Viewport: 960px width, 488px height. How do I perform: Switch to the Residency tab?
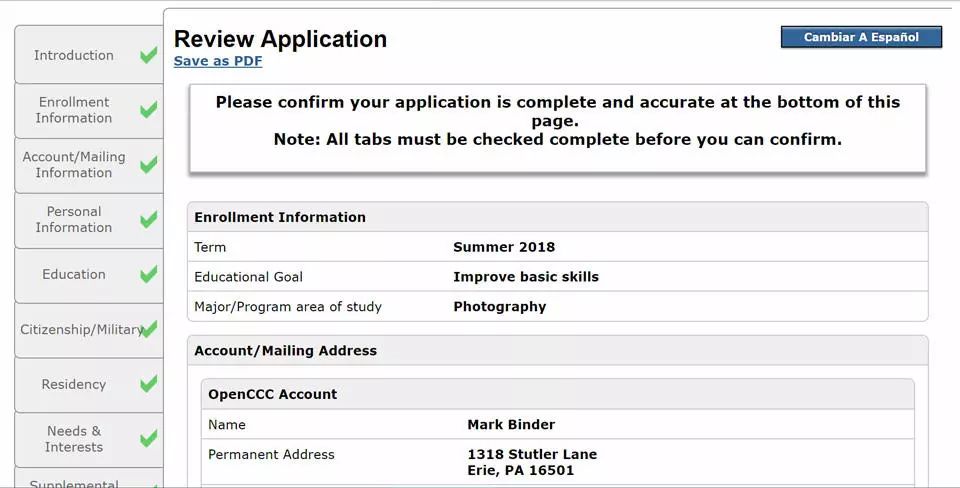89,385
